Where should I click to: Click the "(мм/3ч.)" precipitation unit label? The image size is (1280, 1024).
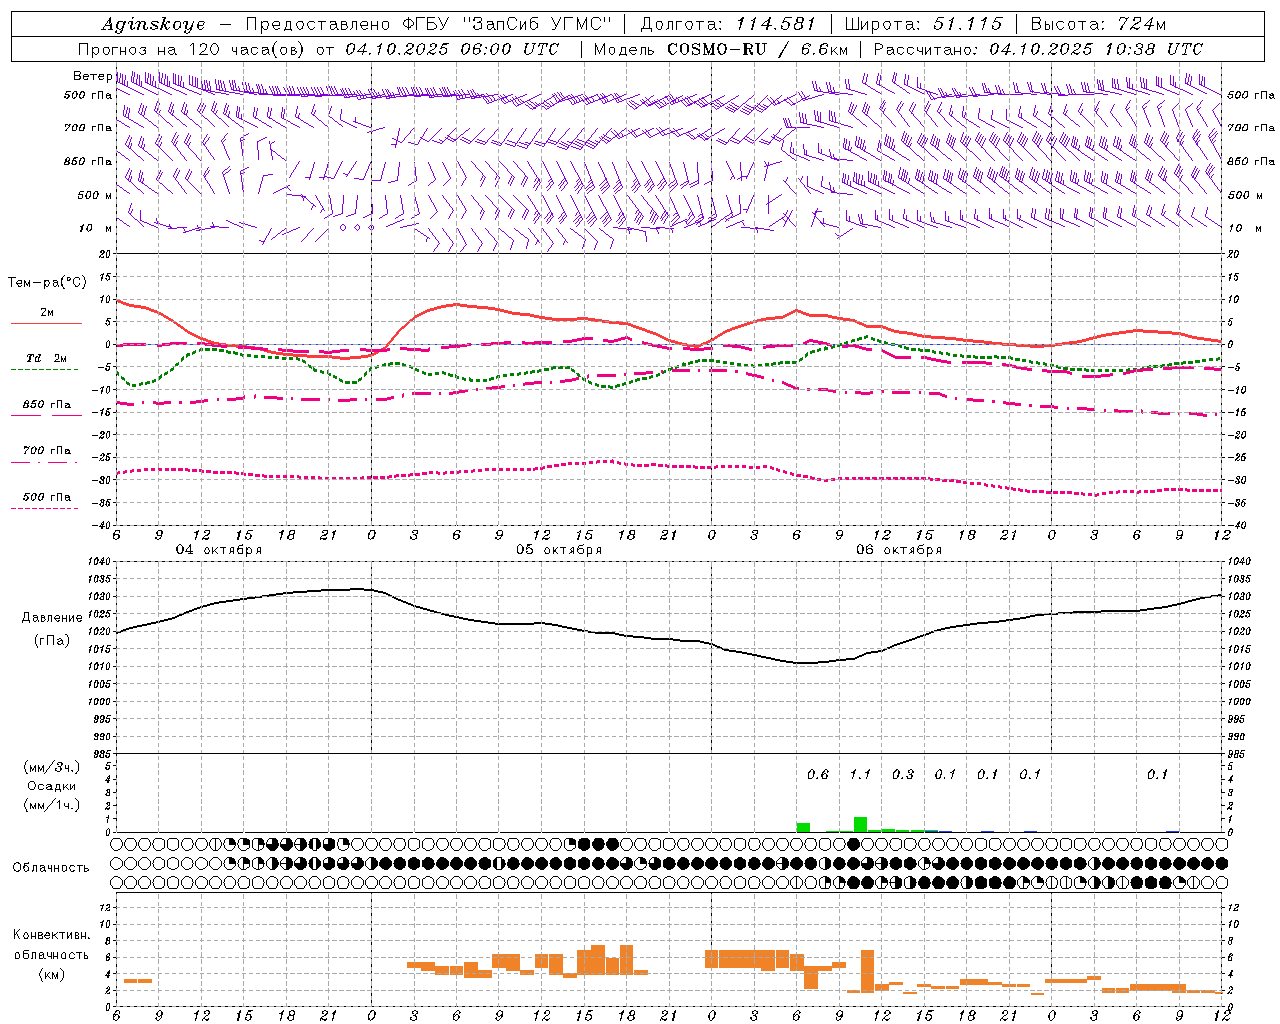51,767
